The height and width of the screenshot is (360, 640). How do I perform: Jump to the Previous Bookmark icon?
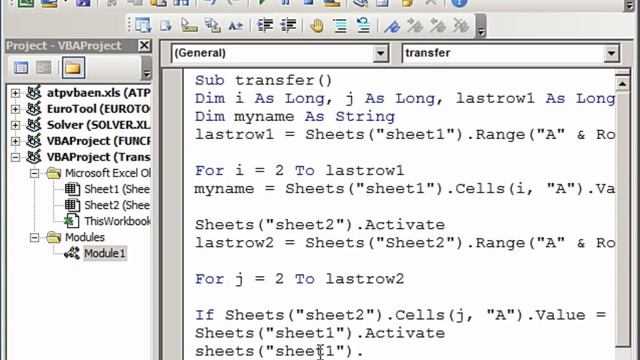click(x=438, y=26)
